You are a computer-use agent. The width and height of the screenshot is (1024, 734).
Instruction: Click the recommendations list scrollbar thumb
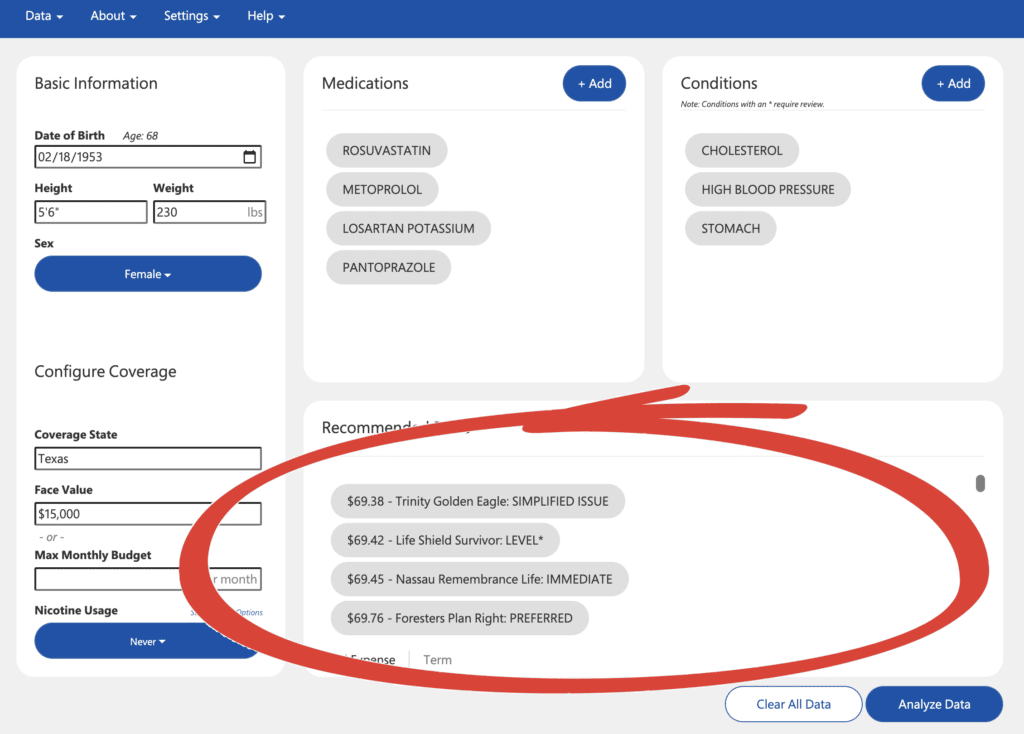click(x=980, y=483)
